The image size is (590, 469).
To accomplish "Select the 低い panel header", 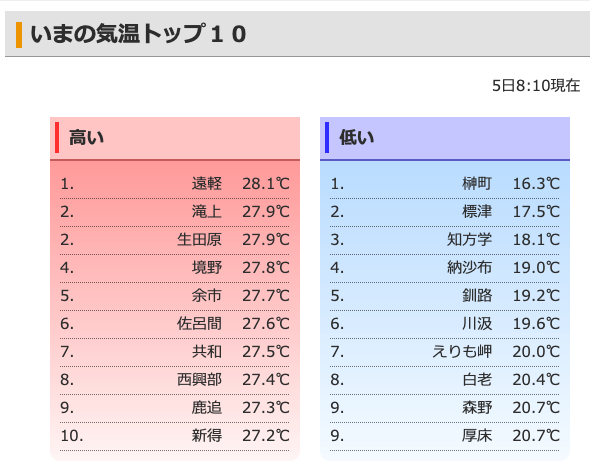I will 445,138.
